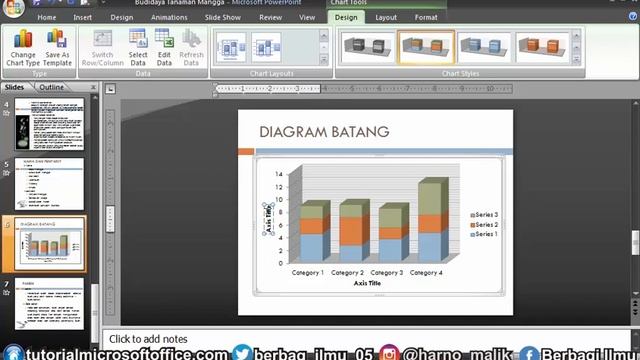This screenshot has width=640, height=360.
Task: Click the Series 3 legend entry
Action: pos(484,215)
